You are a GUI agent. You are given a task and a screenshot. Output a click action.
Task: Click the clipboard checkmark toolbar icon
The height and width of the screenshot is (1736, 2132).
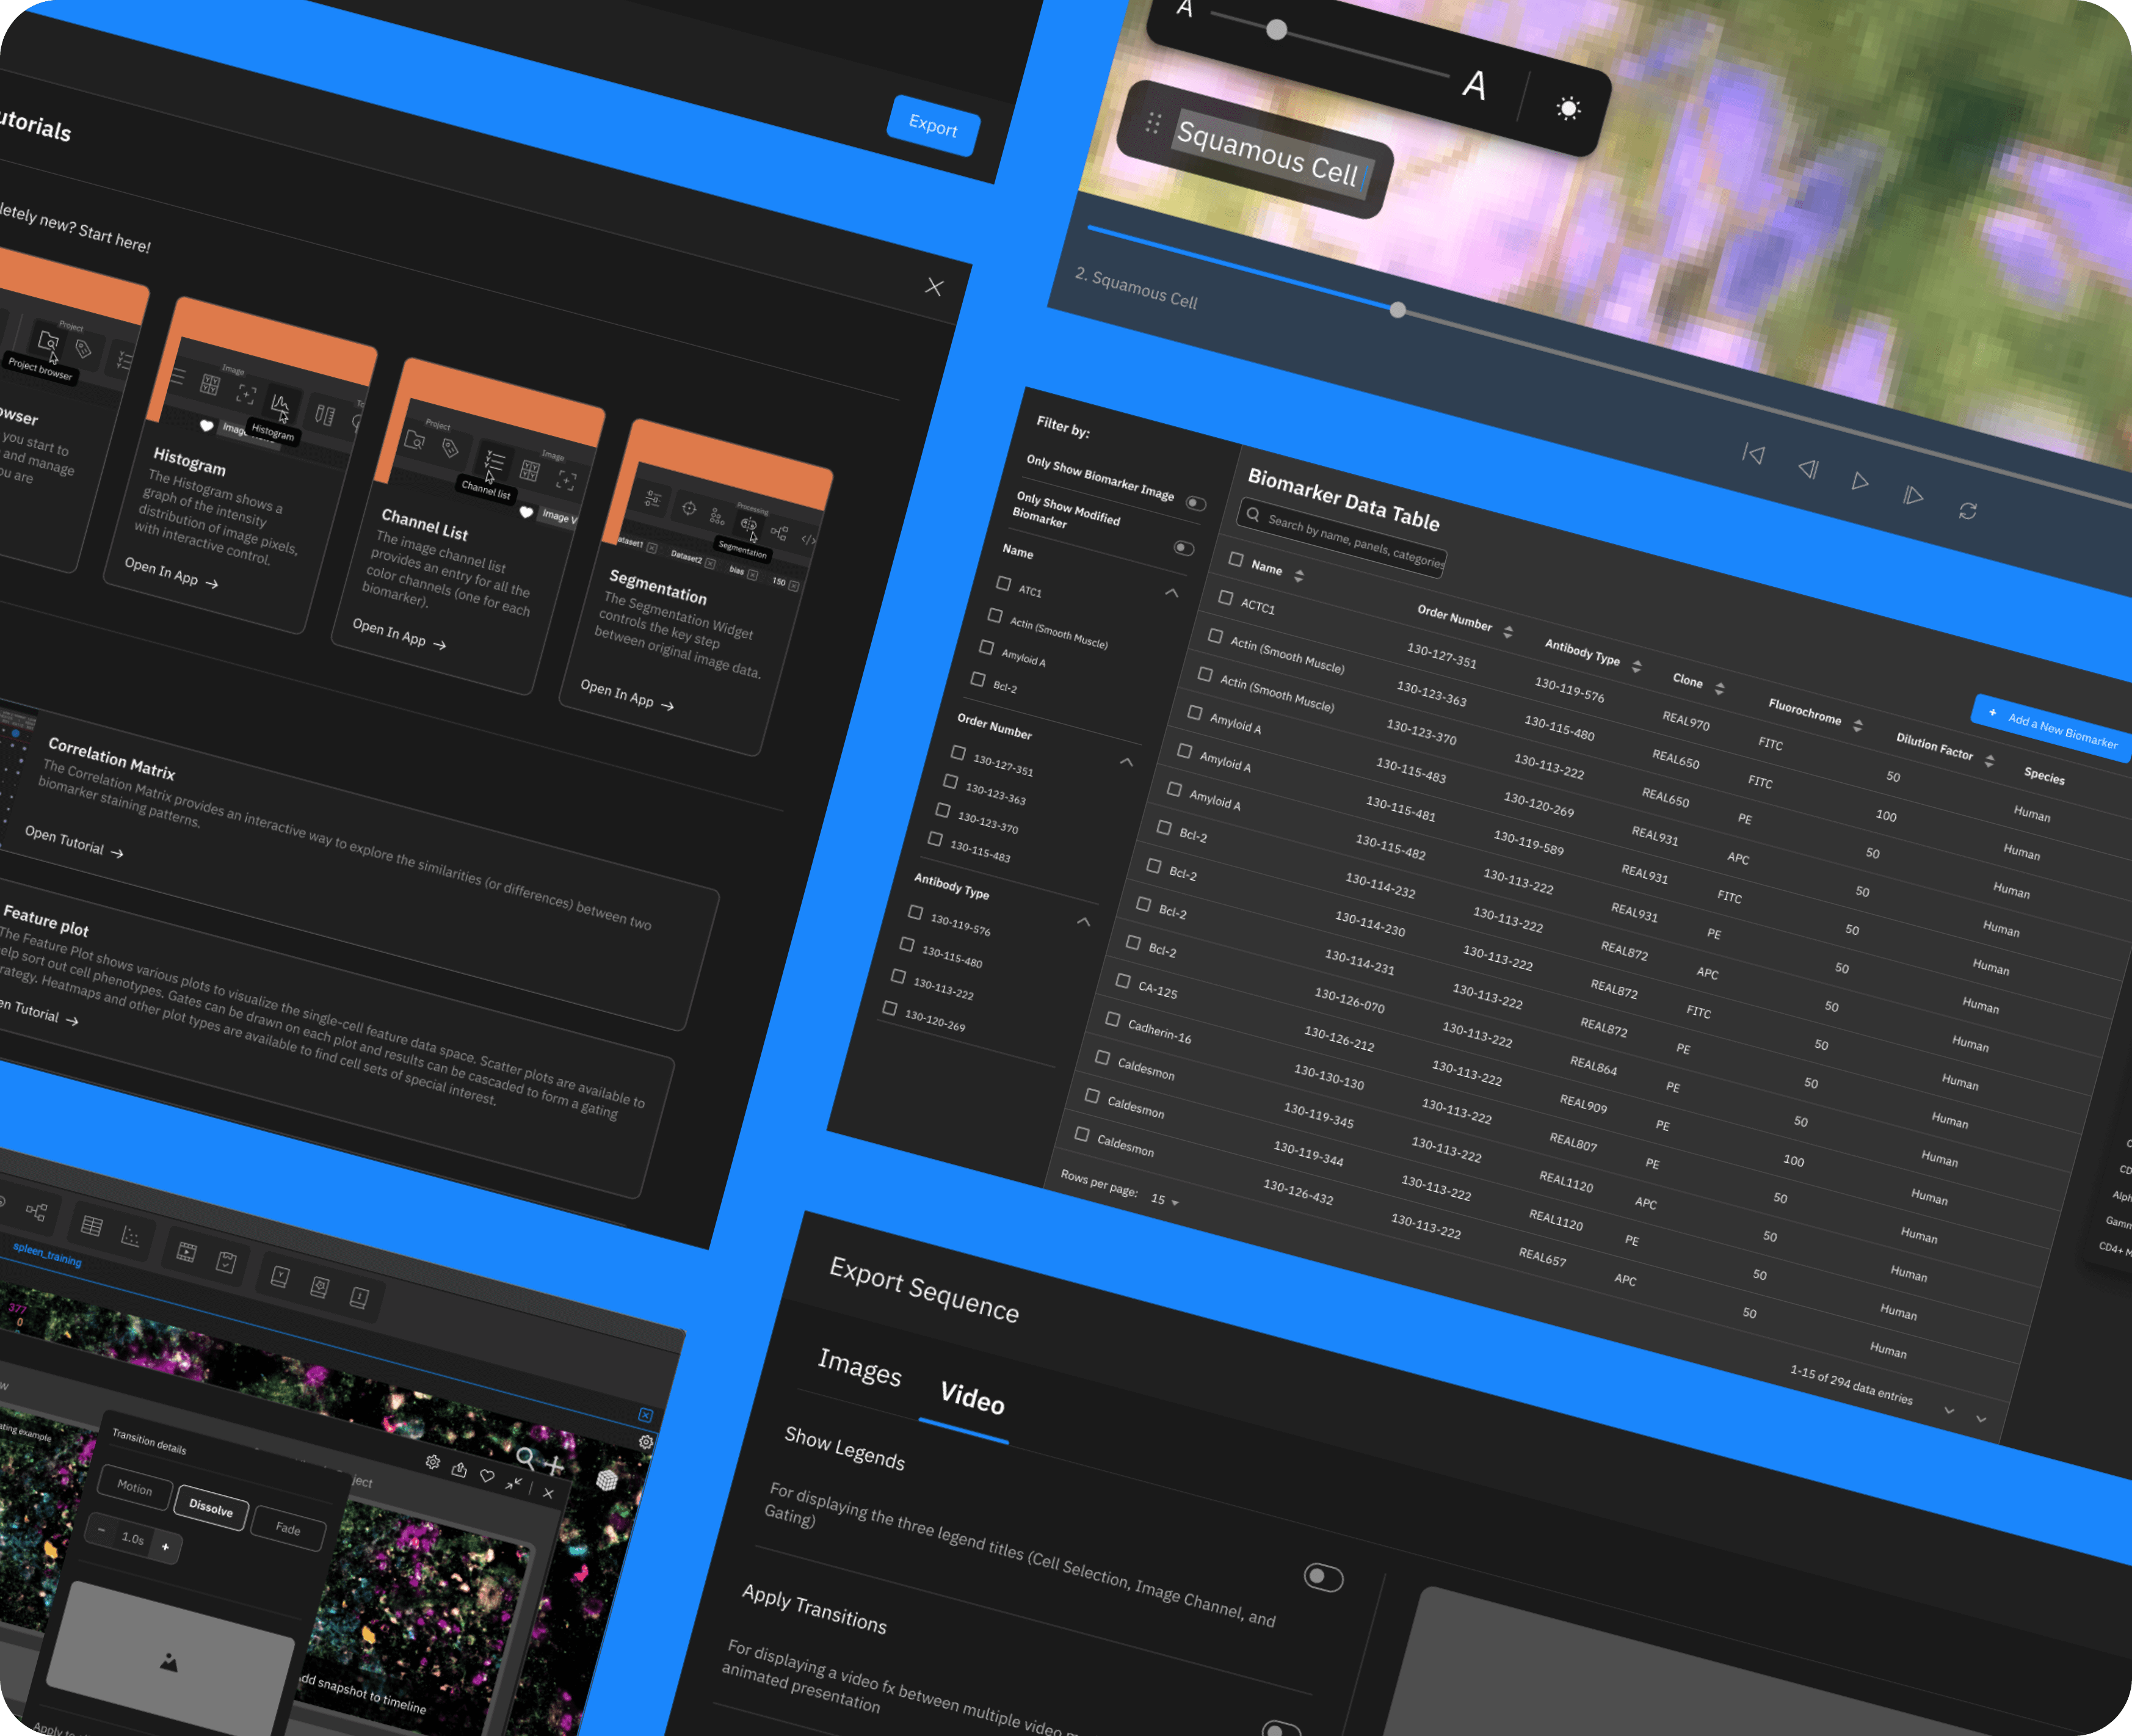tap(226, 1262)
